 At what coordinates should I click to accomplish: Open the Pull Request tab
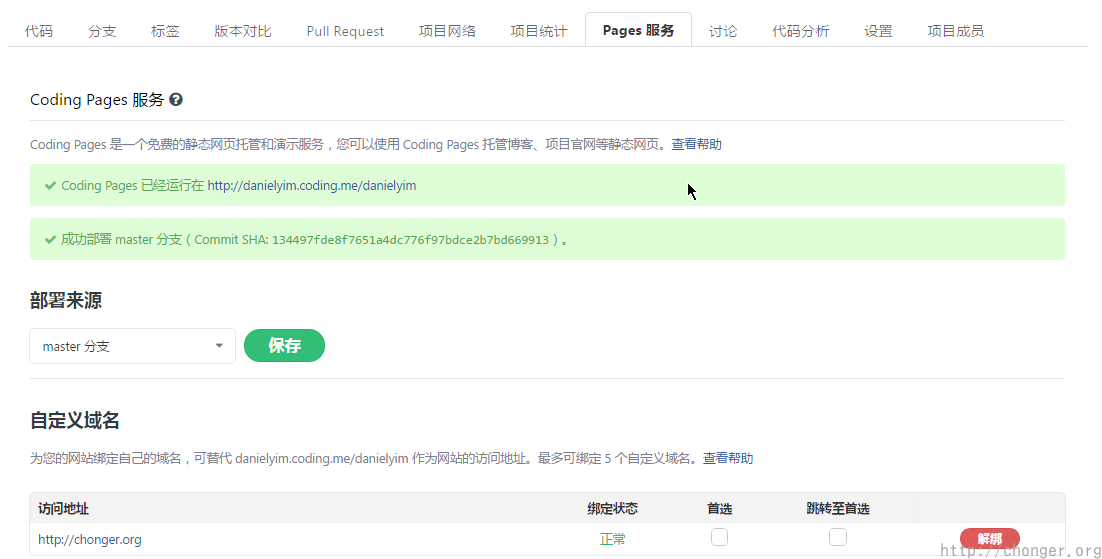click(345, 31)
